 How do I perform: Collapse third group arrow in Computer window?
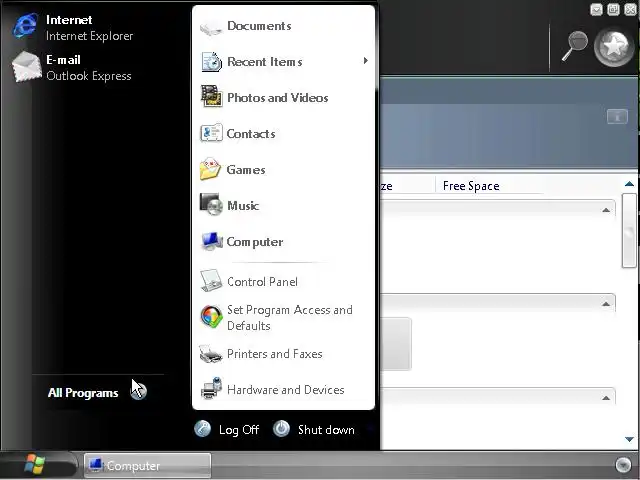(606, 398)
